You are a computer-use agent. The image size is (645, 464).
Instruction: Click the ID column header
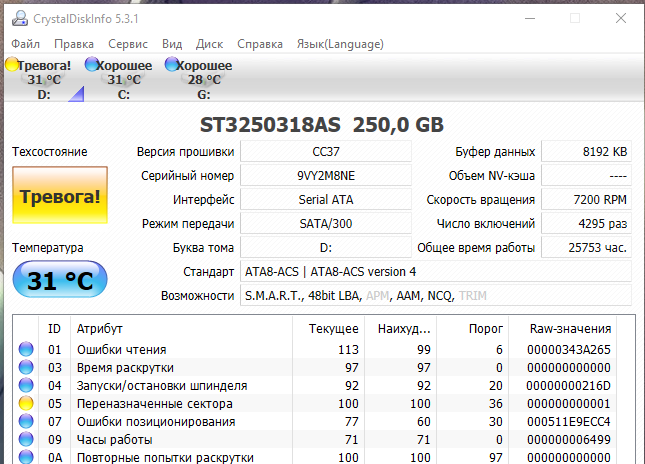pyautogui.click(x=54, y=329)
